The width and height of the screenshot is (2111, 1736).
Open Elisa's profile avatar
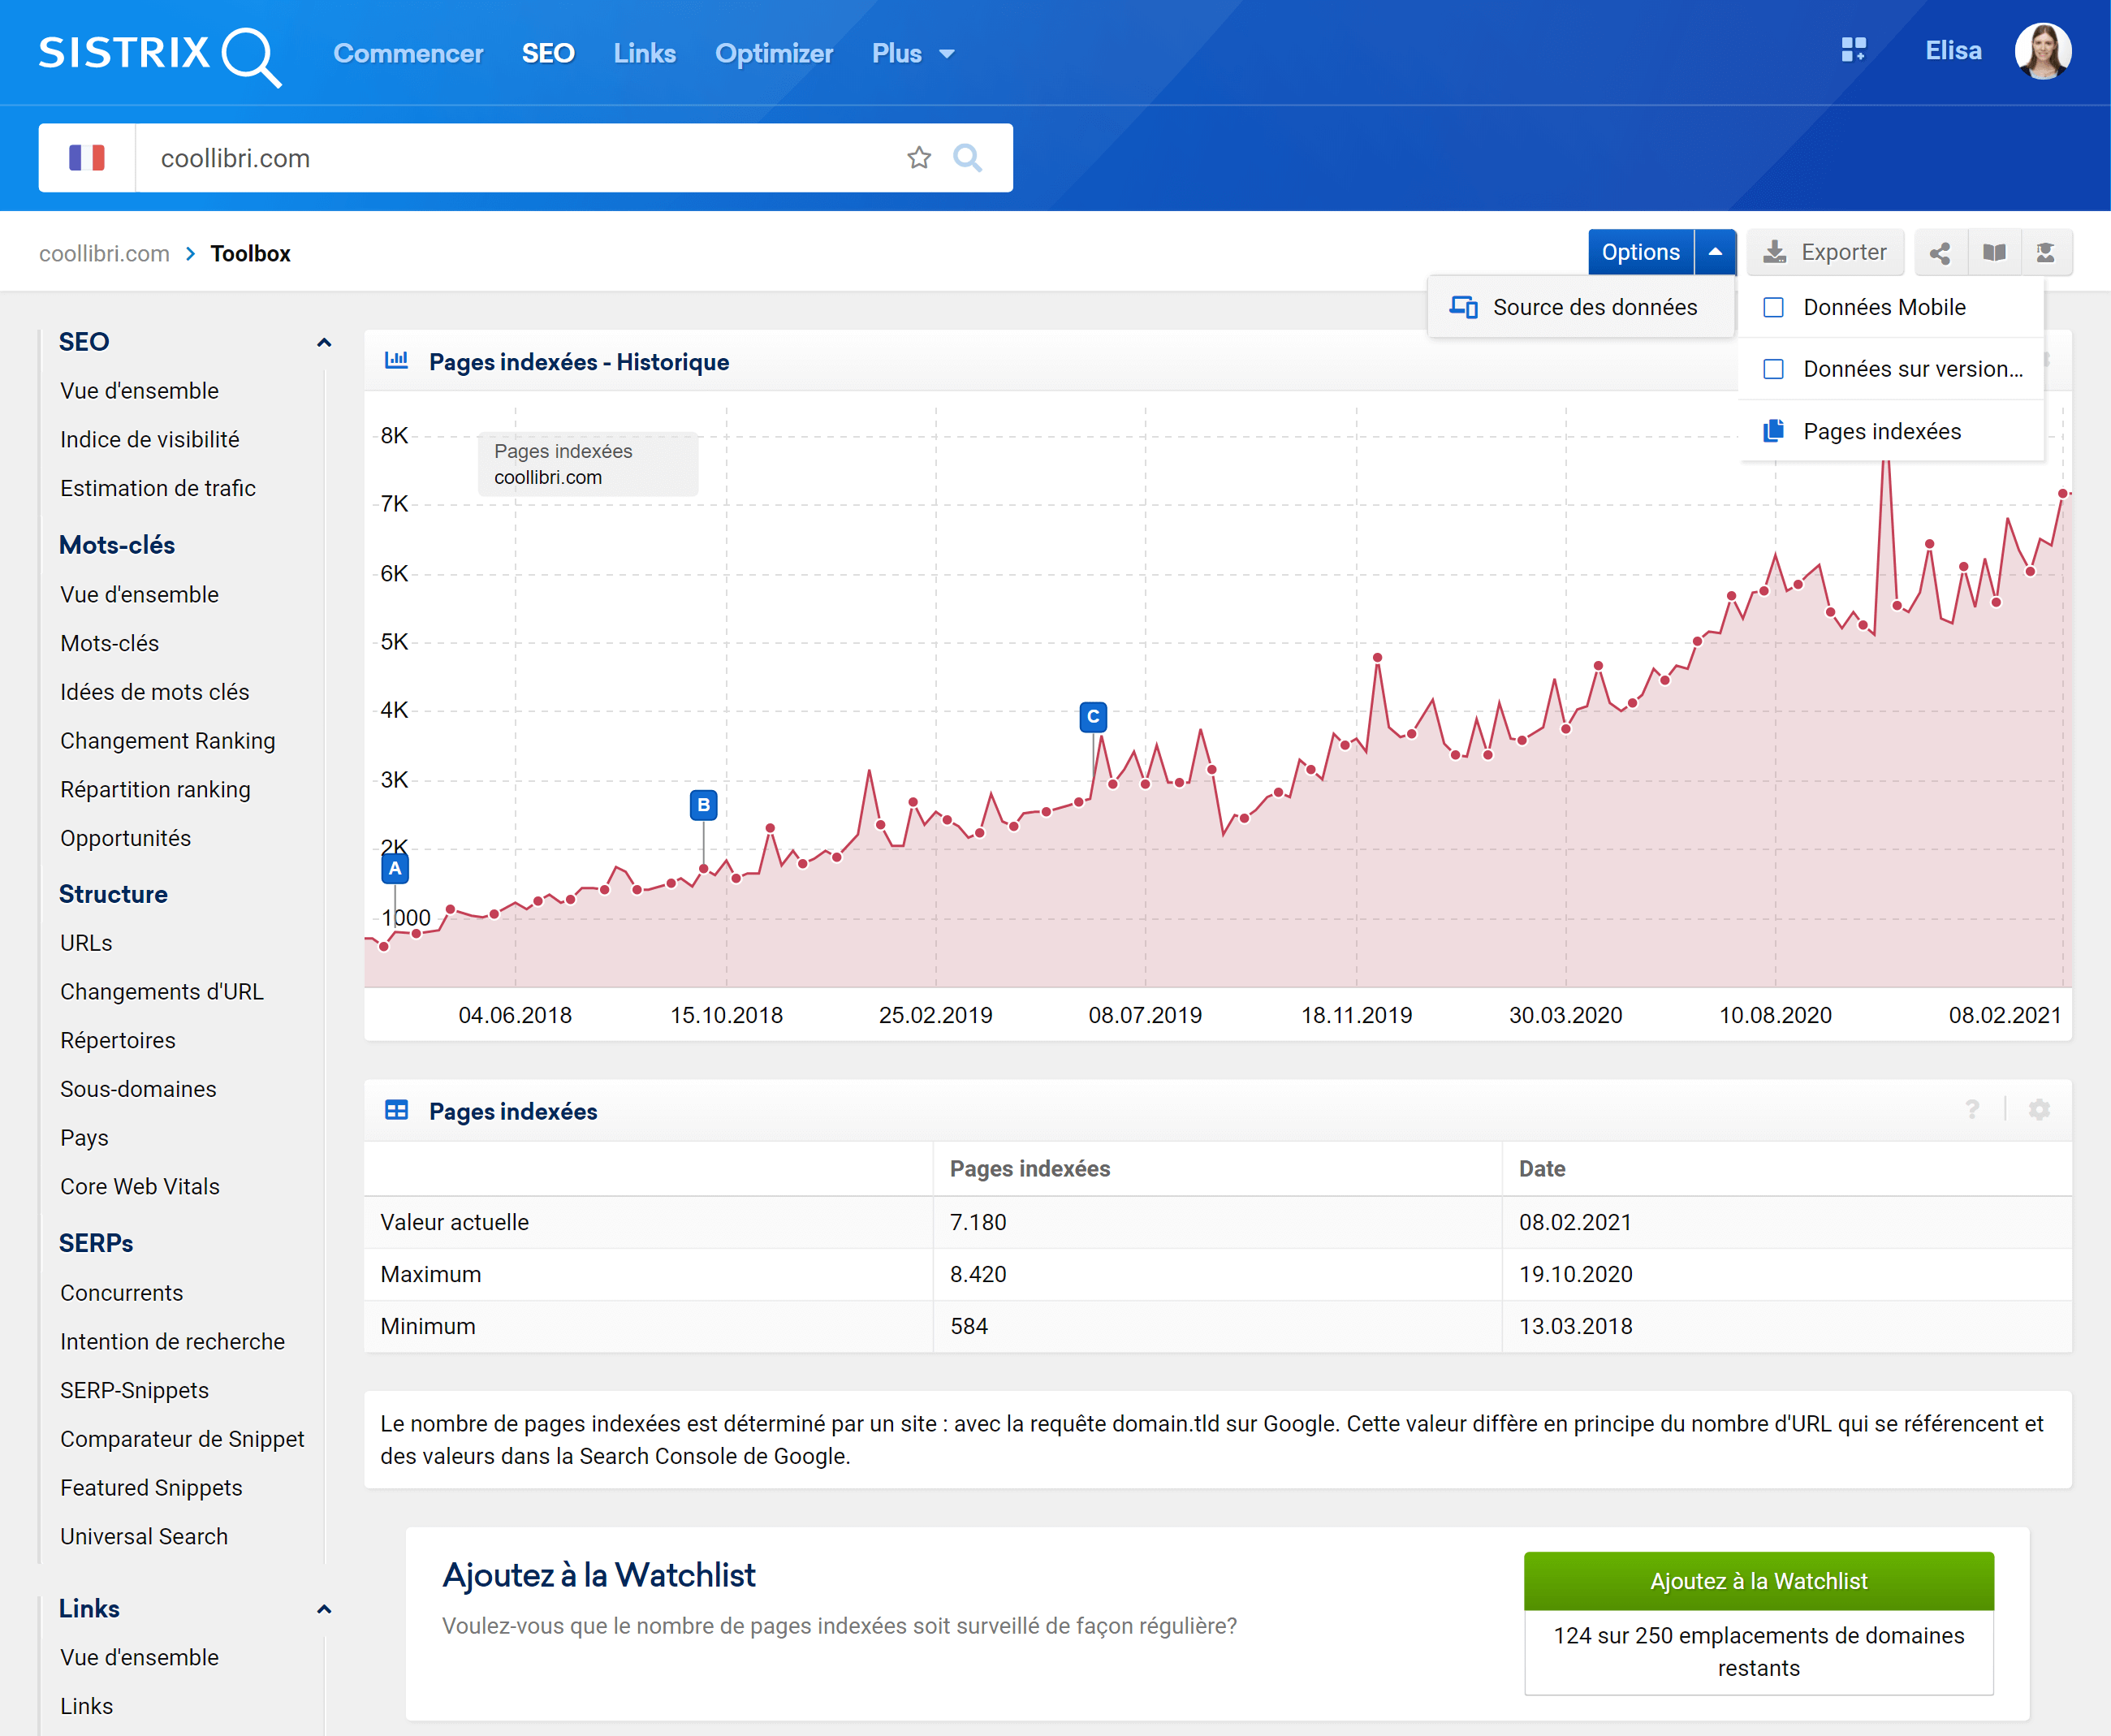pos(2042,51)
